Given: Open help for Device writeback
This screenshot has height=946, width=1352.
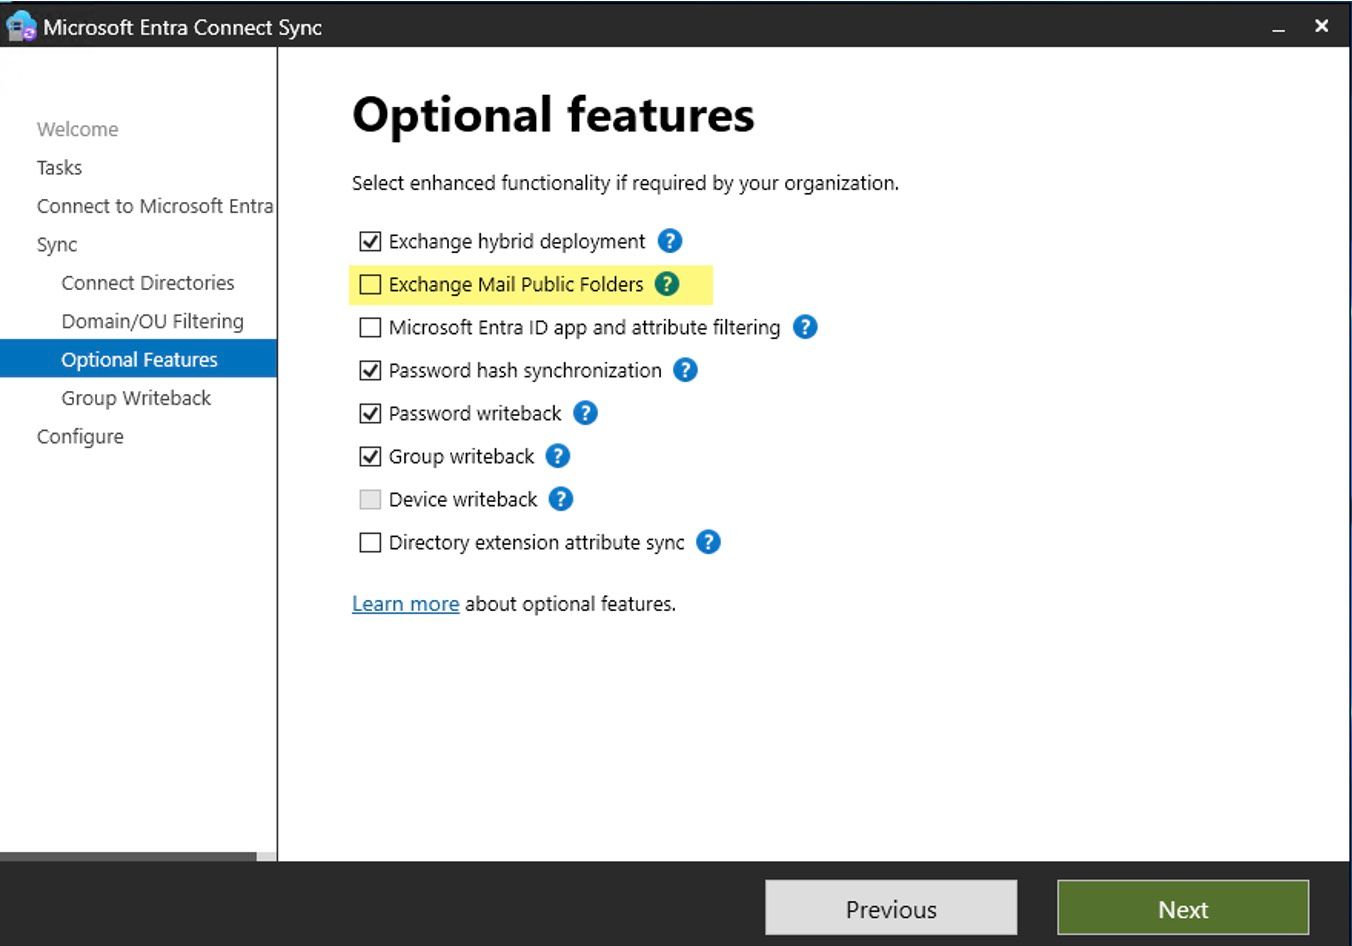Looking at the screenshot, I should click(x=561, y=499).
